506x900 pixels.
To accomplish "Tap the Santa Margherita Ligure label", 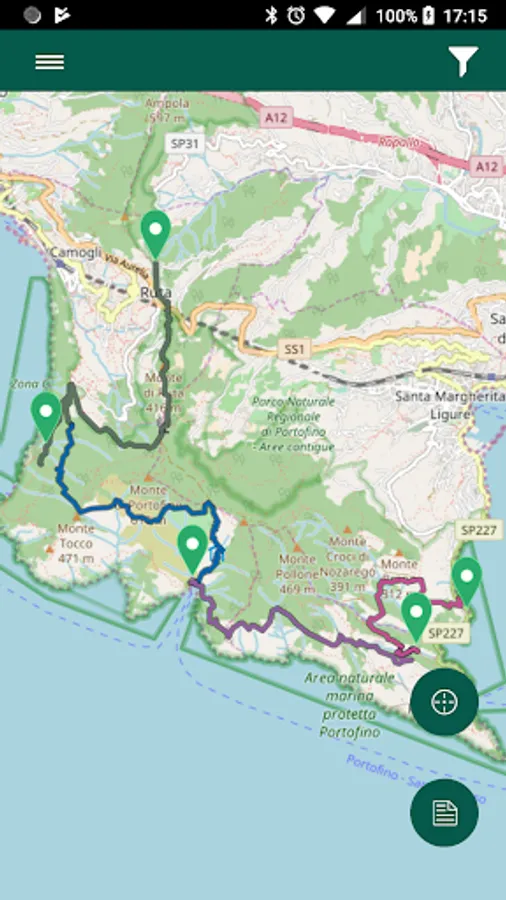I will [x=450, y=405].
